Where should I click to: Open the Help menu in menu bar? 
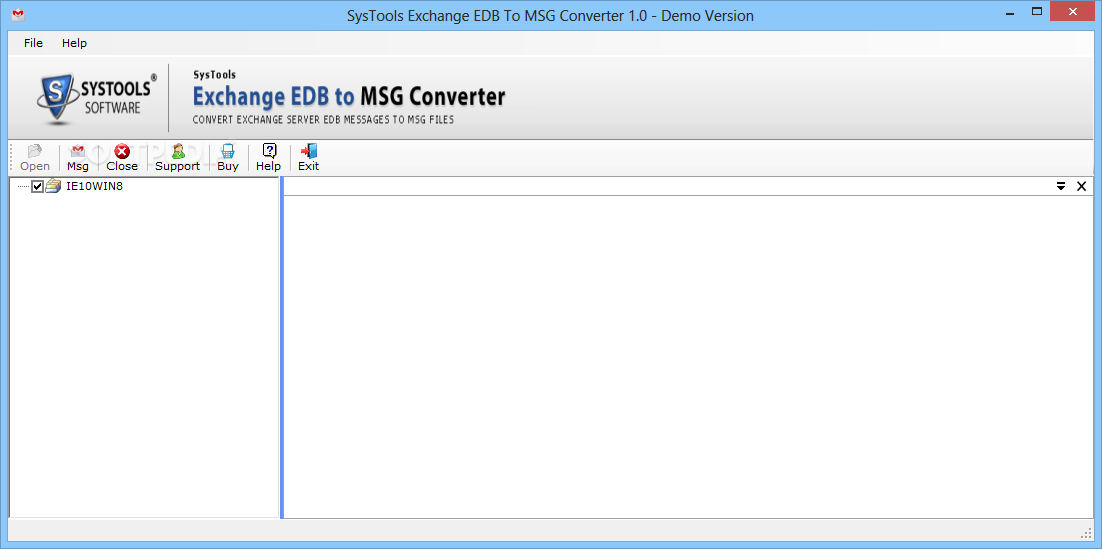pos(74,43)
